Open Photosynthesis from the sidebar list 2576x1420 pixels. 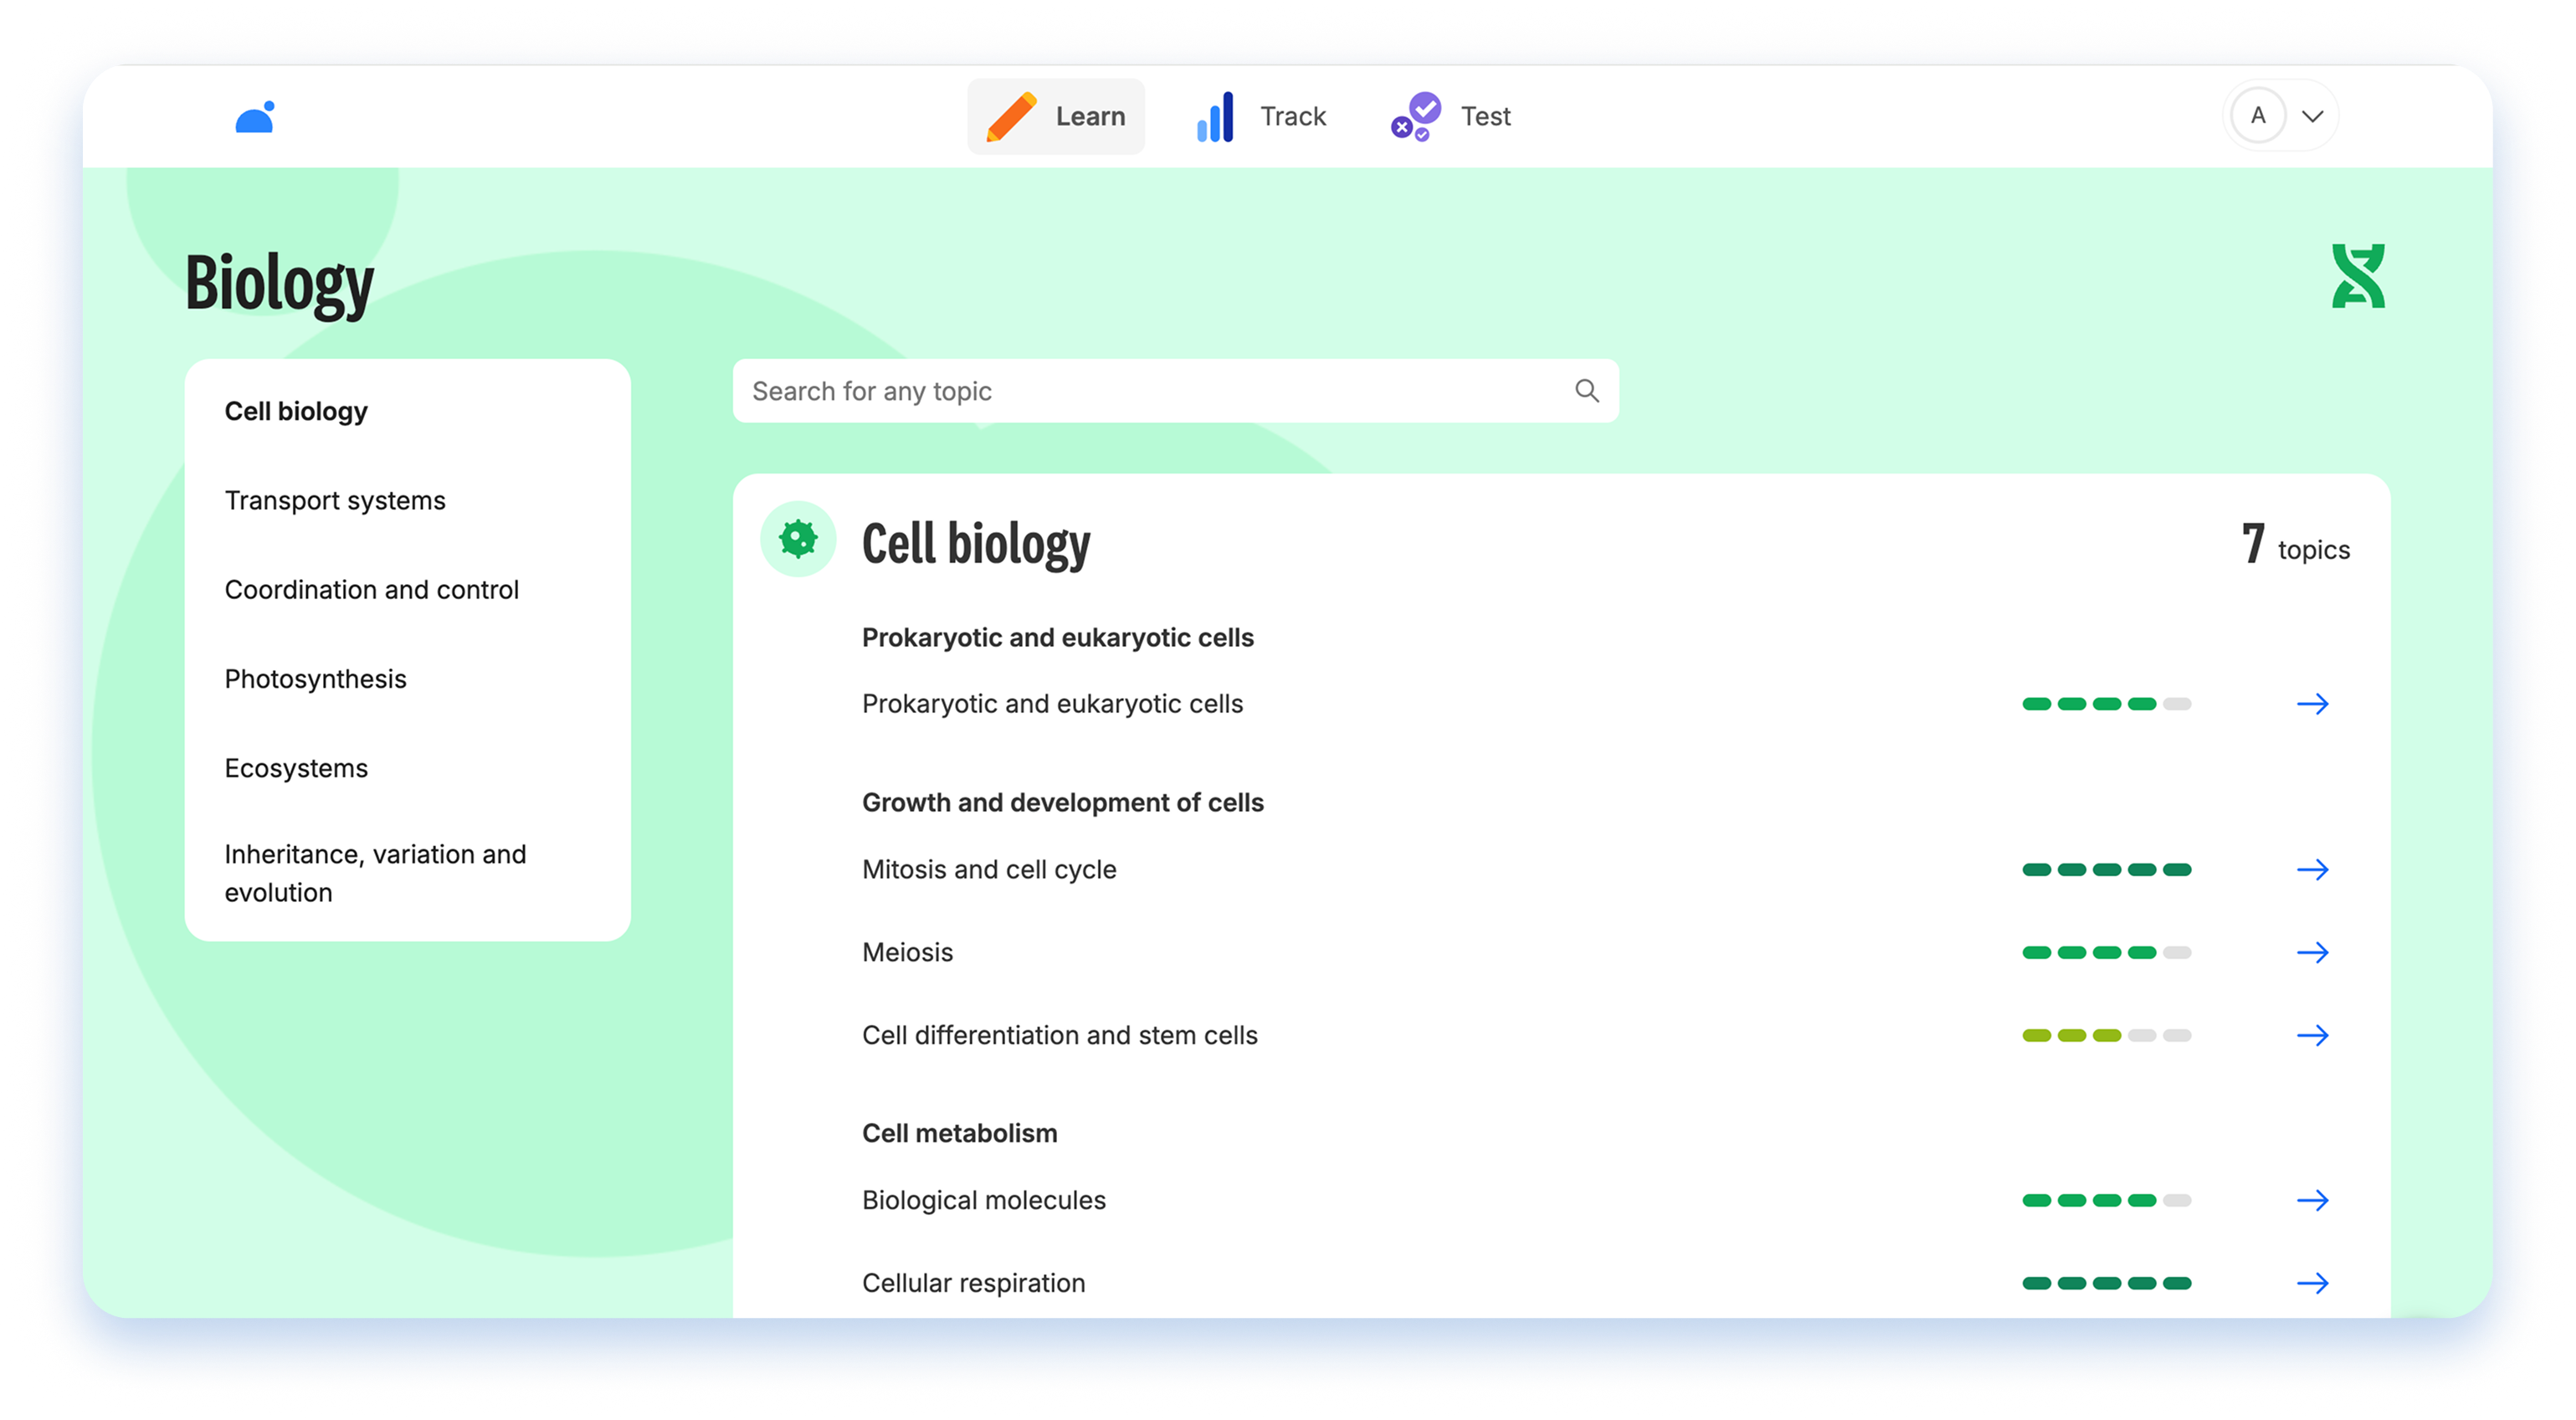pyautogui.click(x=315, y=679)
